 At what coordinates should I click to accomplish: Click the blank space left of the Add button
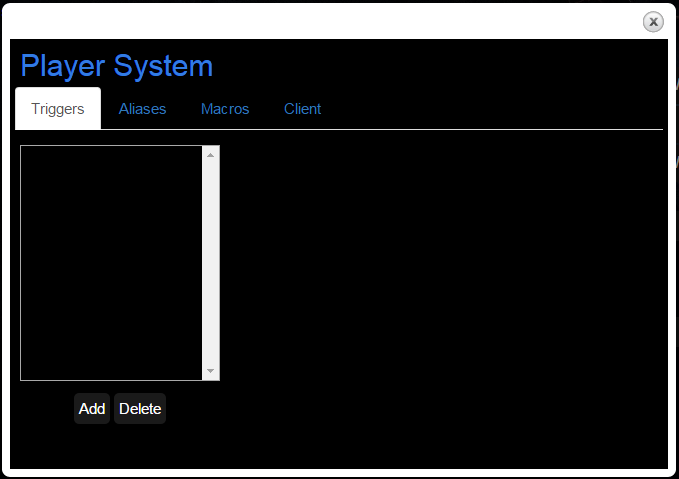tap(45, 409)
